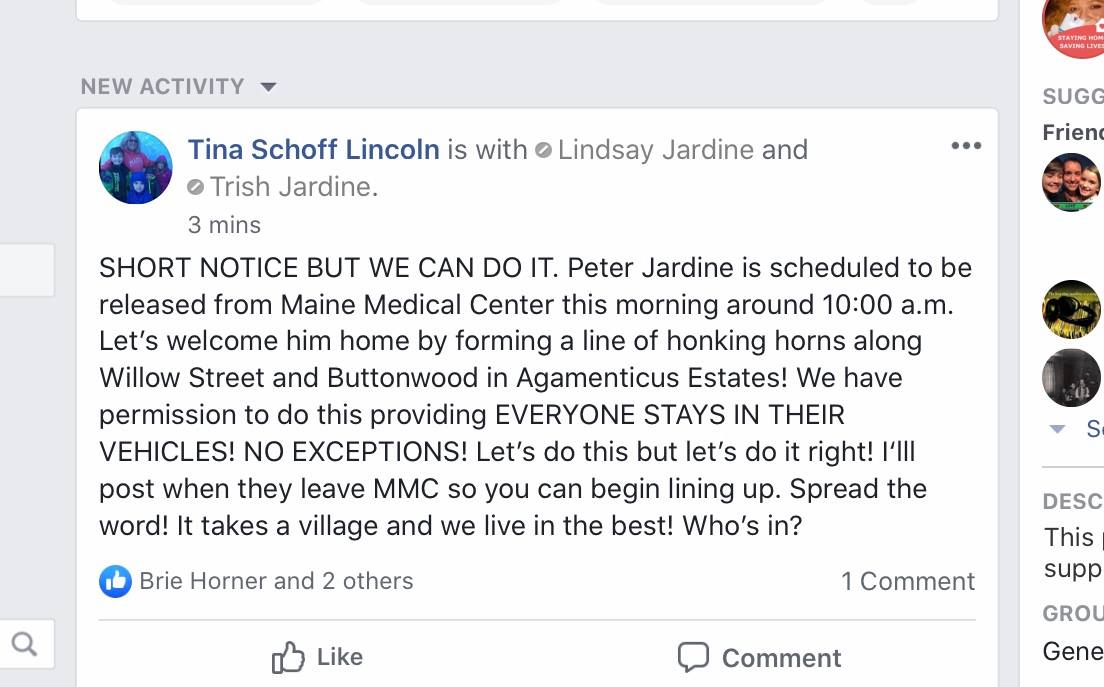Open the post options three-dot menu
The width and height of the screenshot is (1104, 687).
[x=966, y=146]
